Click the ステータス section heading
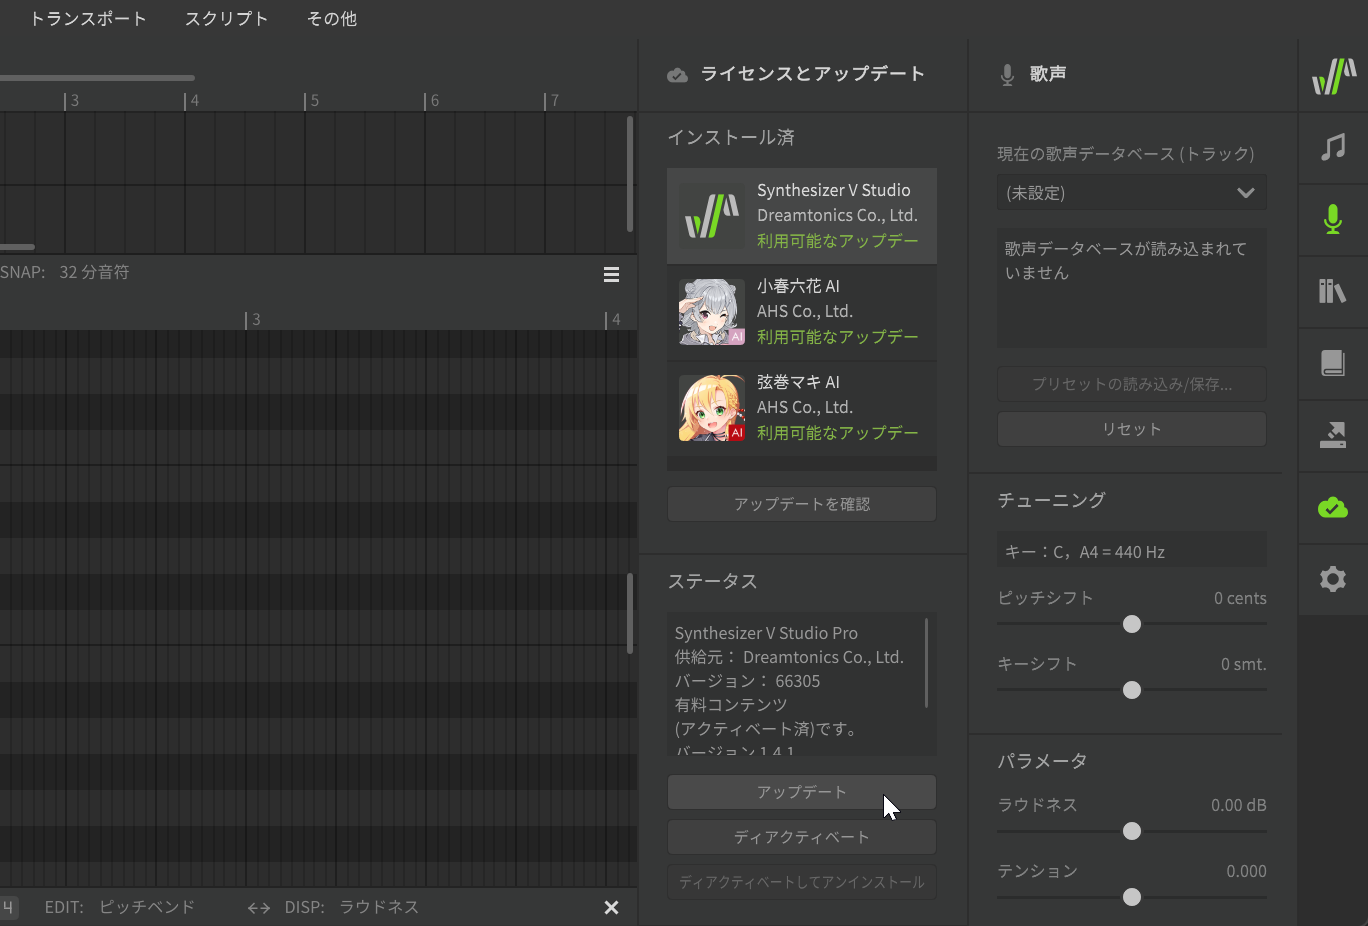Viewport: 1368px width, 926px height. (x=712, y=582)
